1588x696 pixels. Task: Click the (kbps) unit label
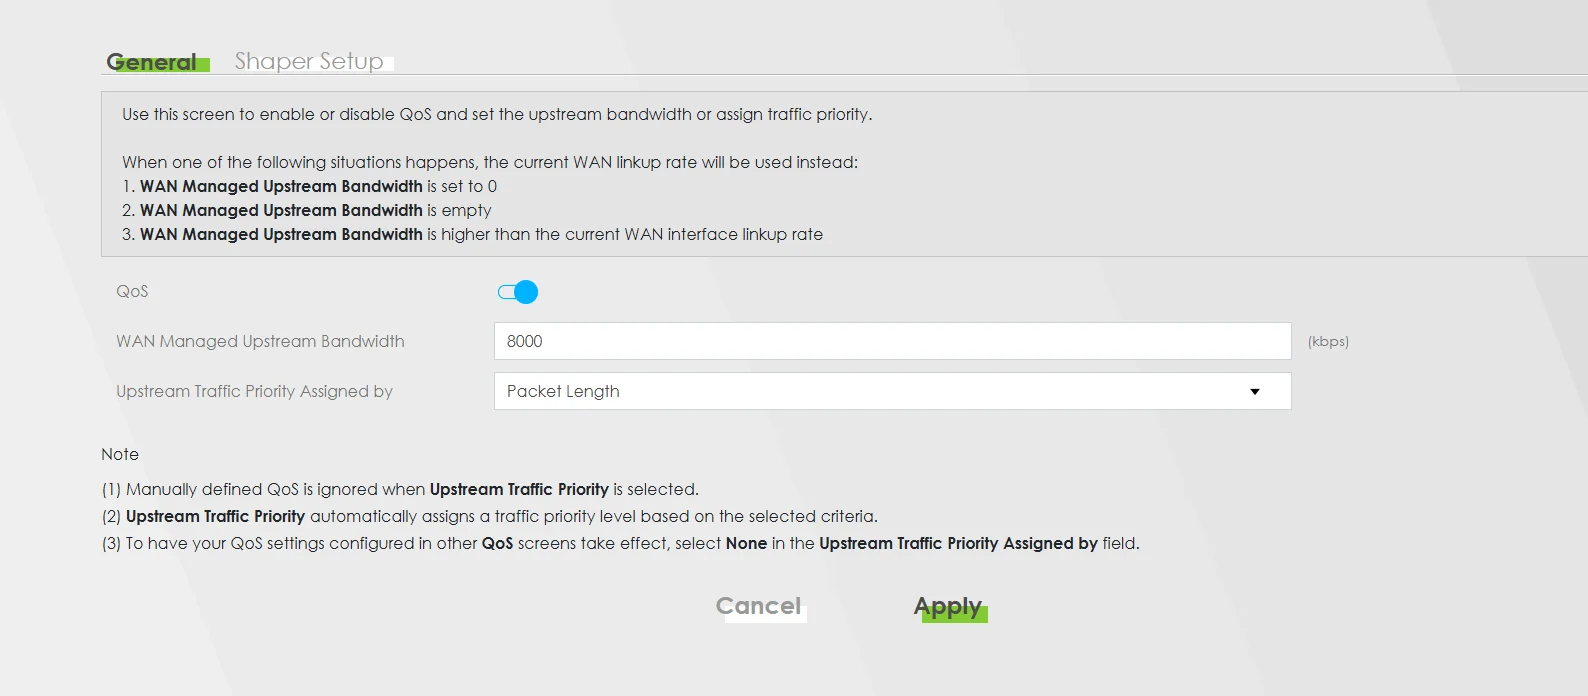click(1328, 342)
